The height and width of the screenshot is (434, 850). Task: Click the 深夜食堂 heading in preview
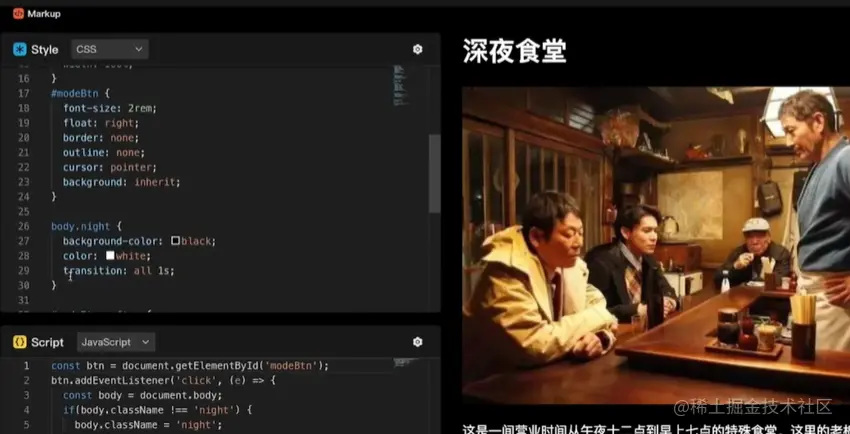point(514,51)
